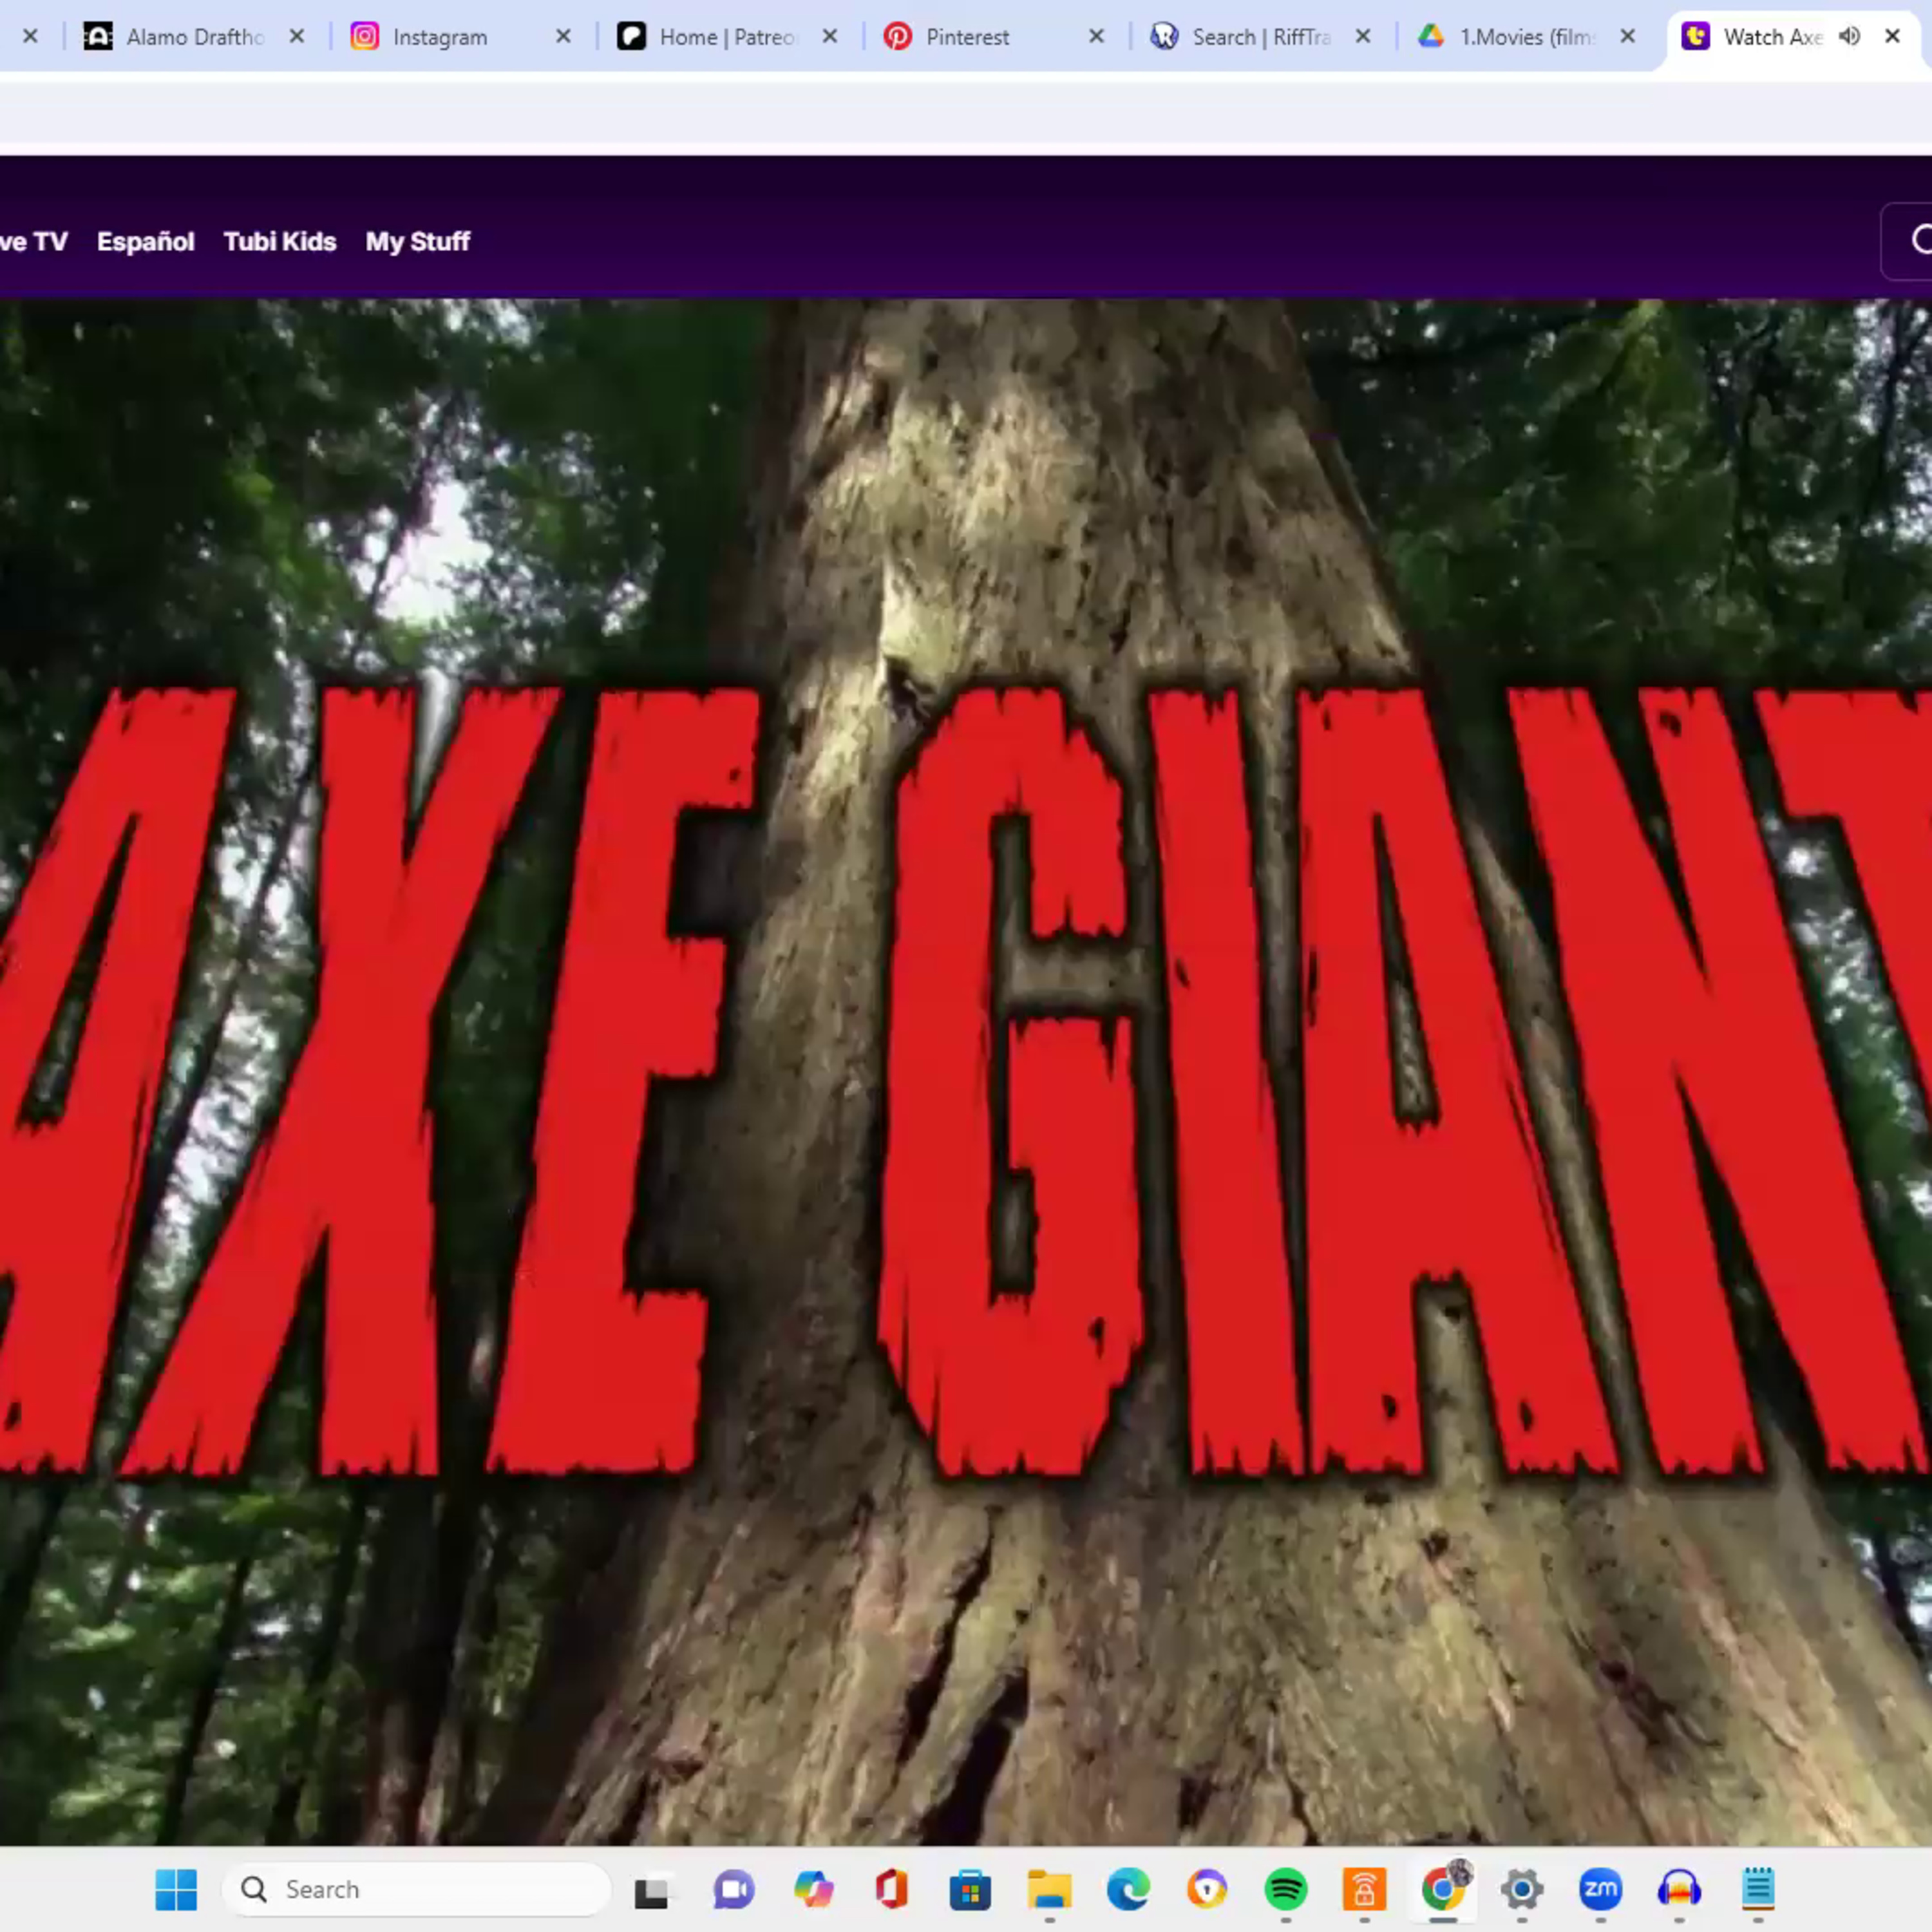Close the Watch Axe tab
This screenshot has width=1932, height=1932.
(x=1892, y=37)
